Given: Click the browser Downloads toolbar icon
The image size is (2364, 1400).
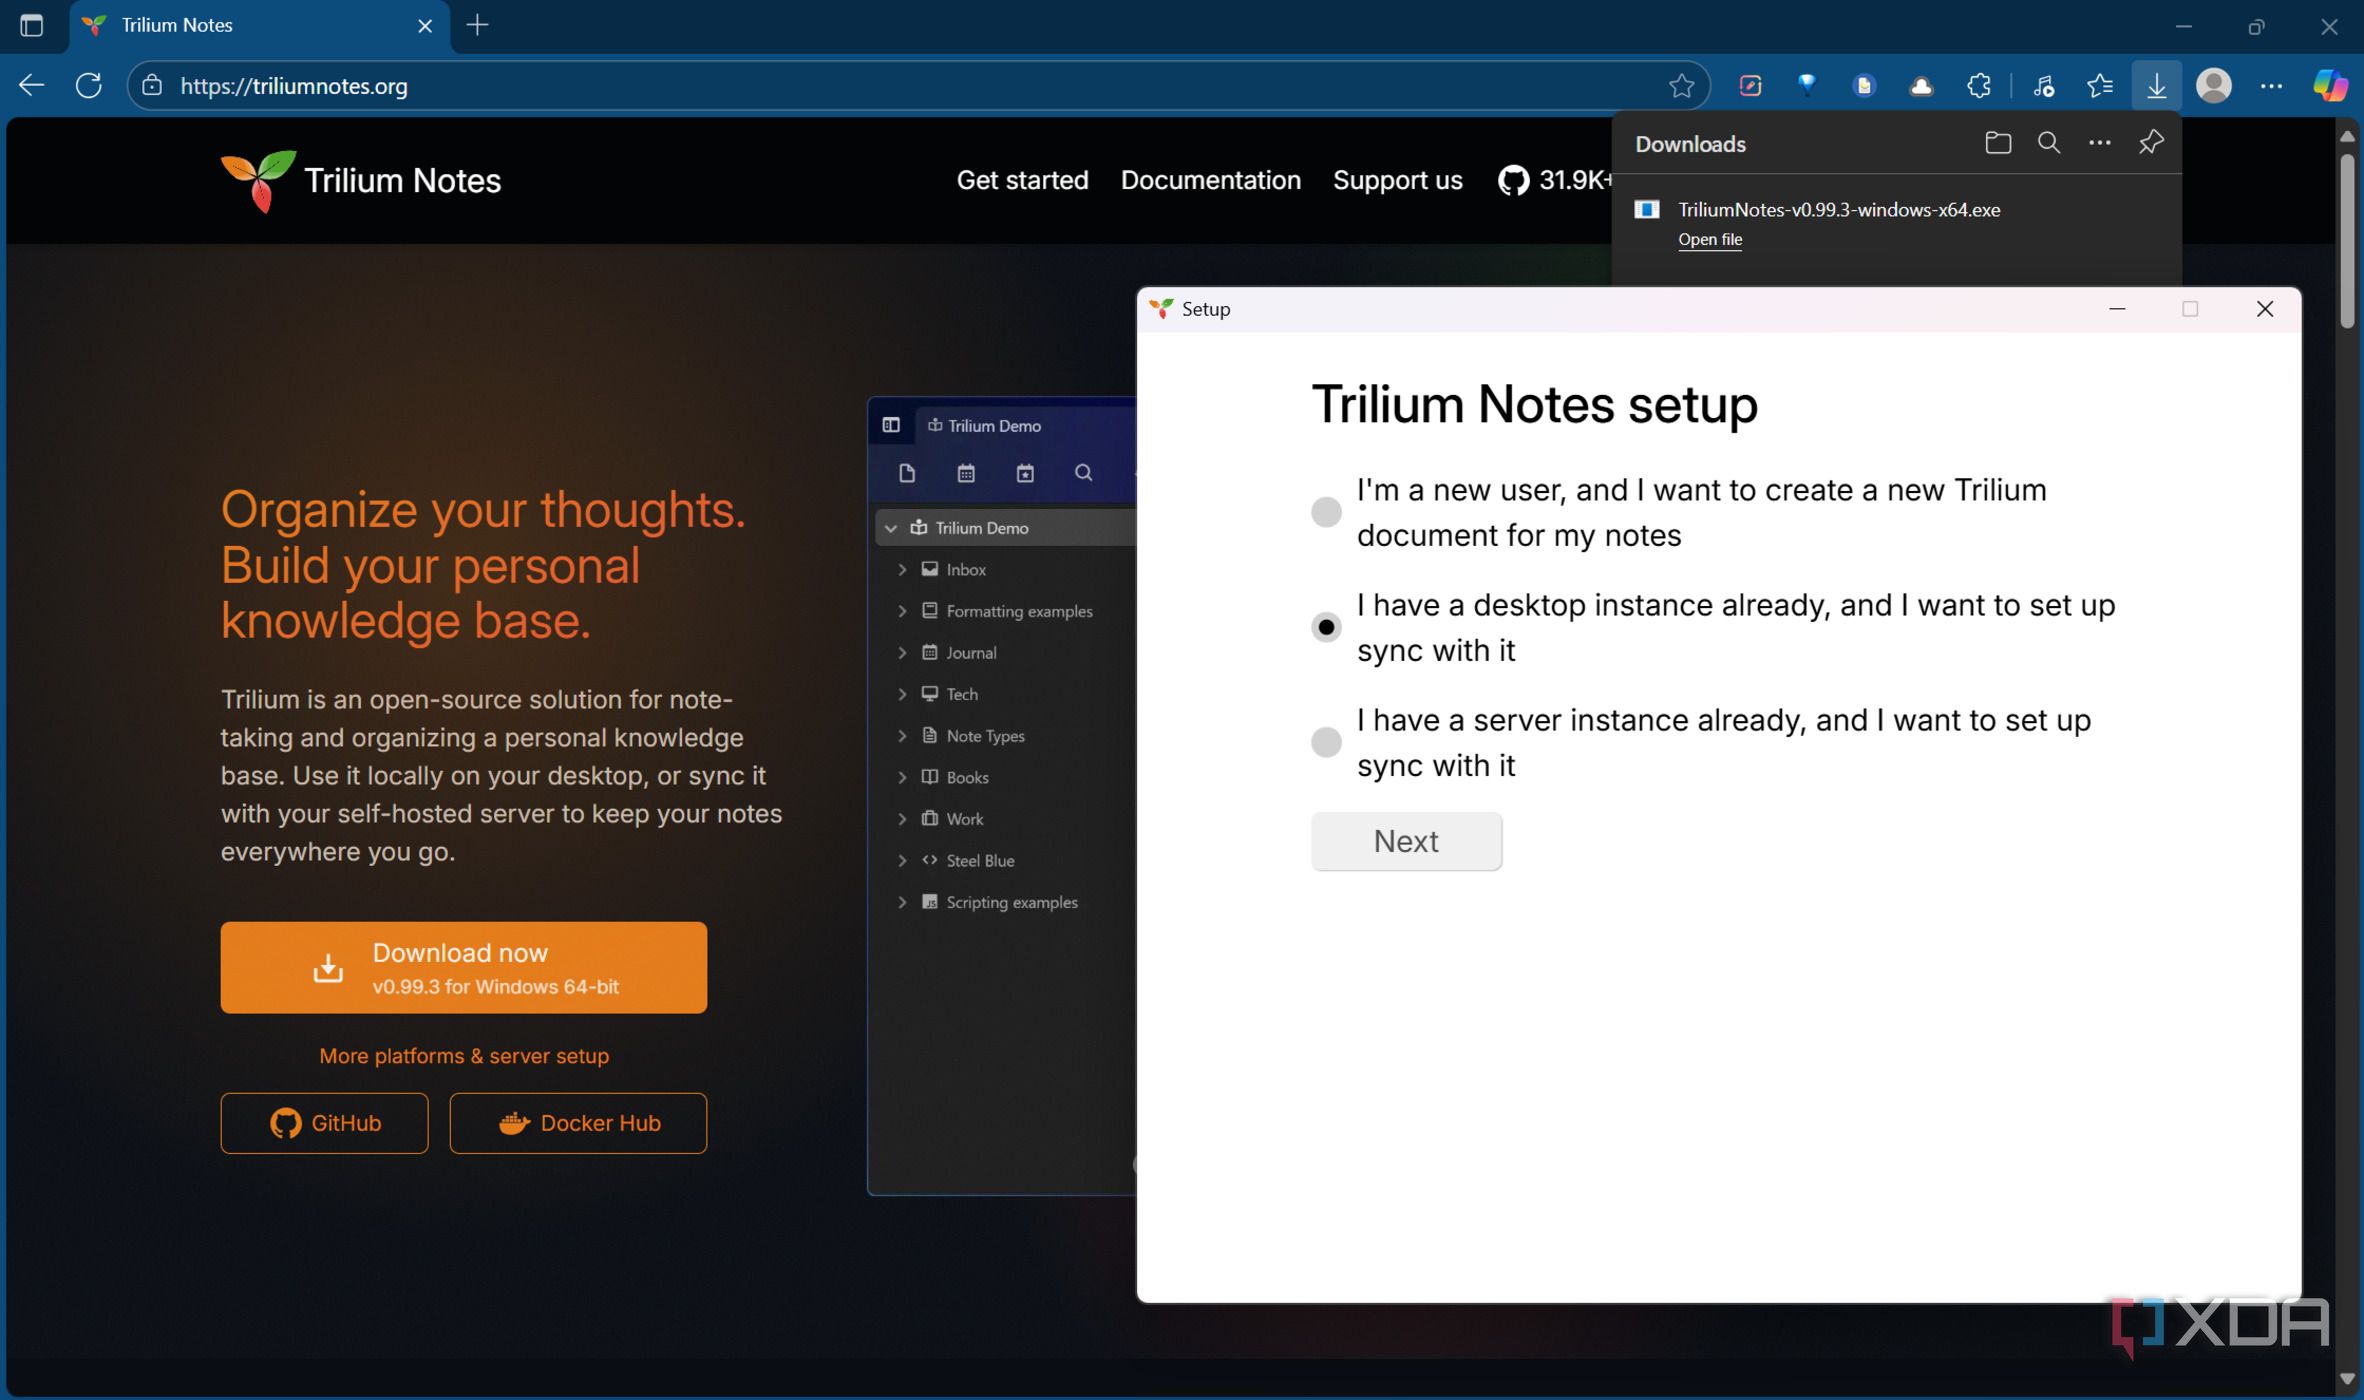Looking at the screenshot, I should 2156,86.
